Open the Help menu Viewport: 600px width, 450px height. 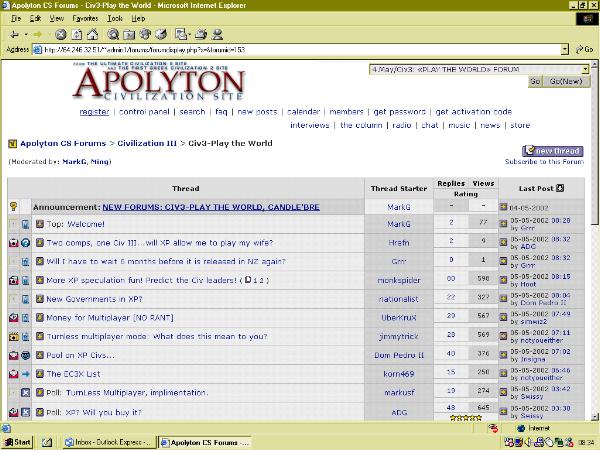point(138,18)
